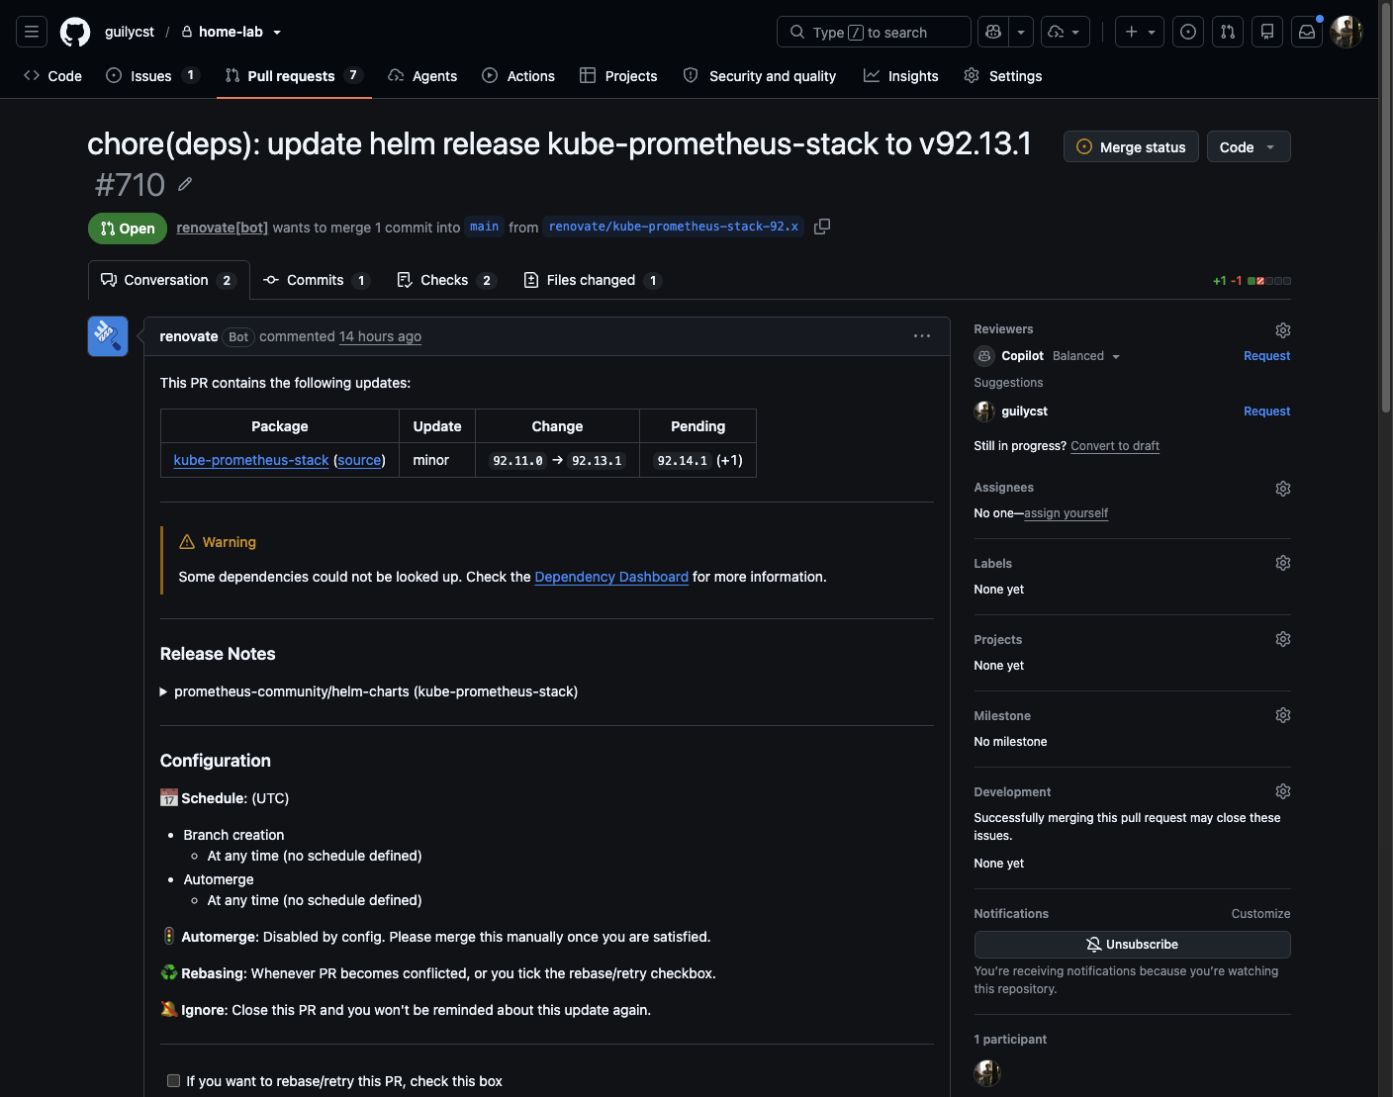Click the guilycst suggestion avatar
The height and width of the screenshot is (1097, 1393).
pyautogui.click(x=984, y=411)
